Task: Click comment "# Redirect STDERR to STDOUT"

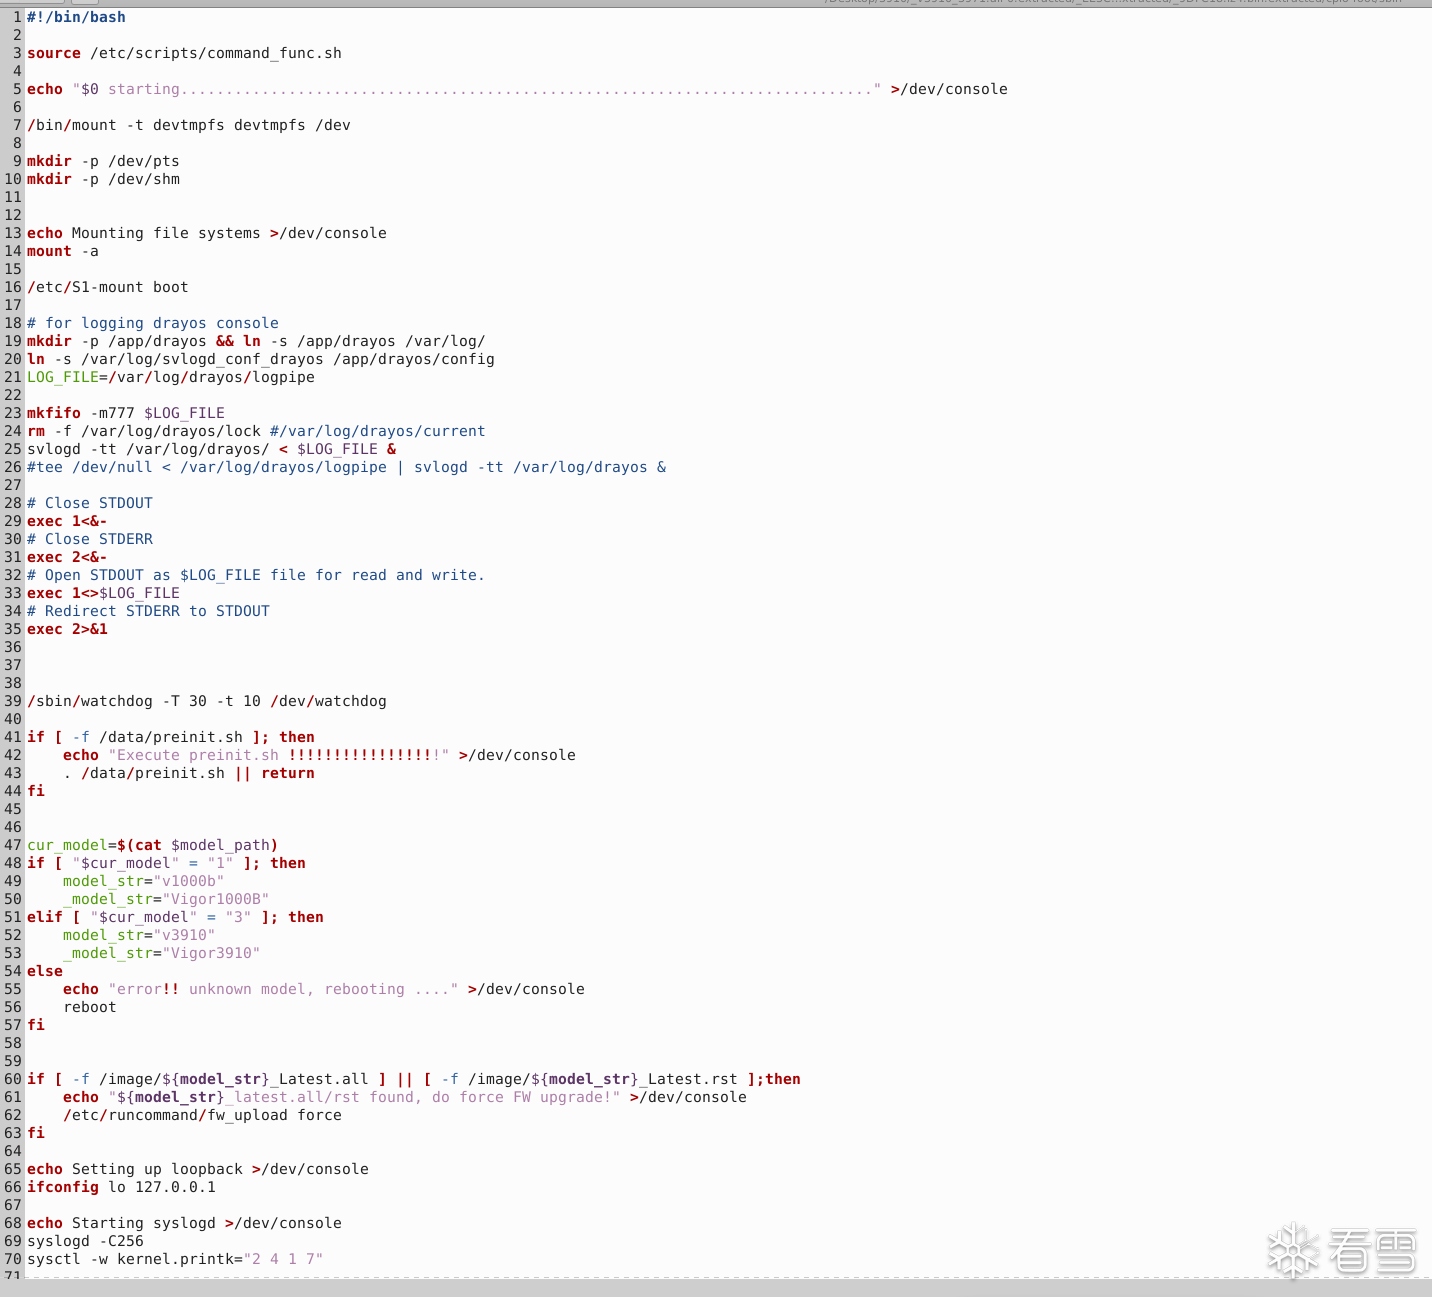Action: pyautogui.click(x=148, y=611)
